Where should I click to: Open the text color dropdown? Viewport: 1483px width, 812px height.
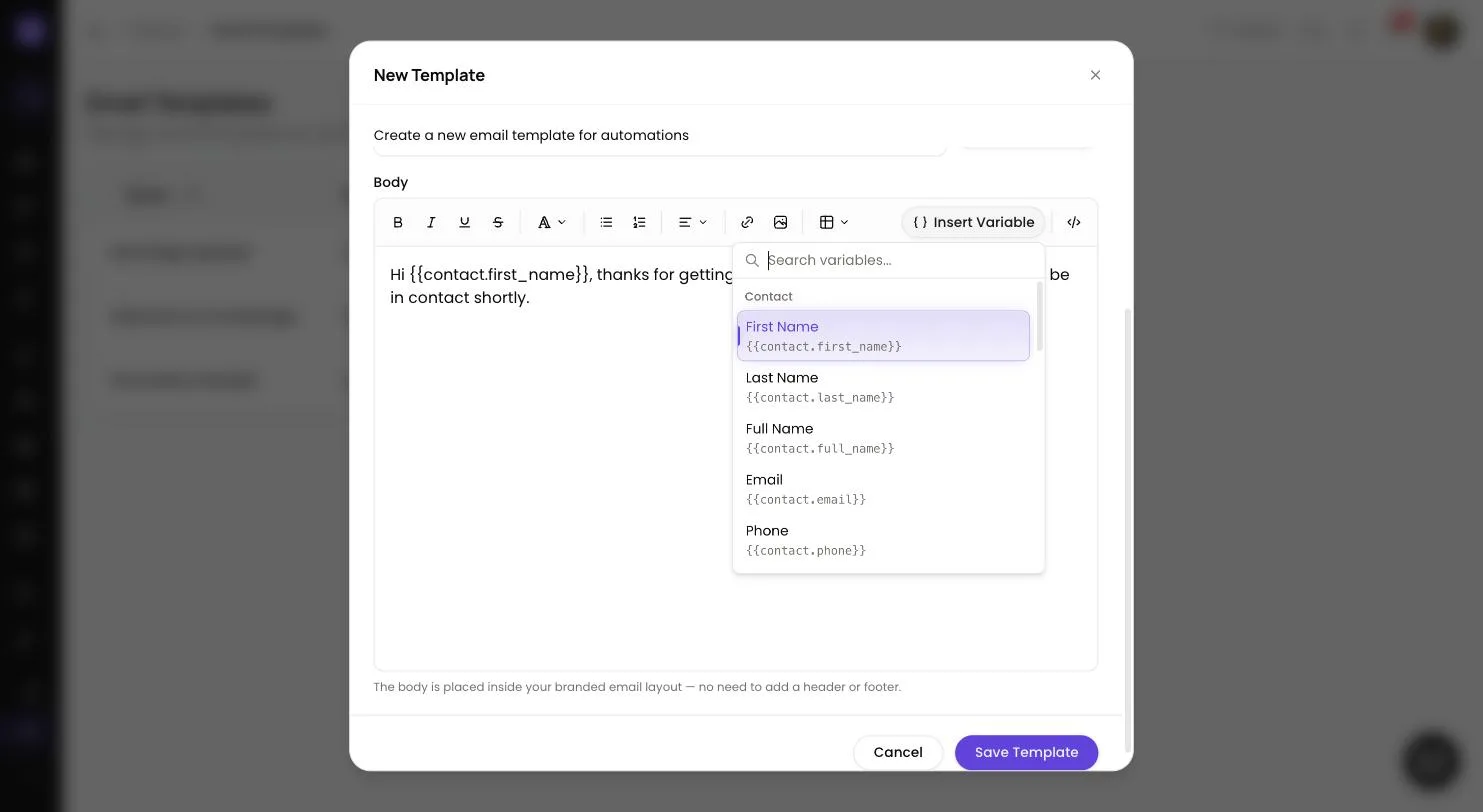[x=552, y=222]
